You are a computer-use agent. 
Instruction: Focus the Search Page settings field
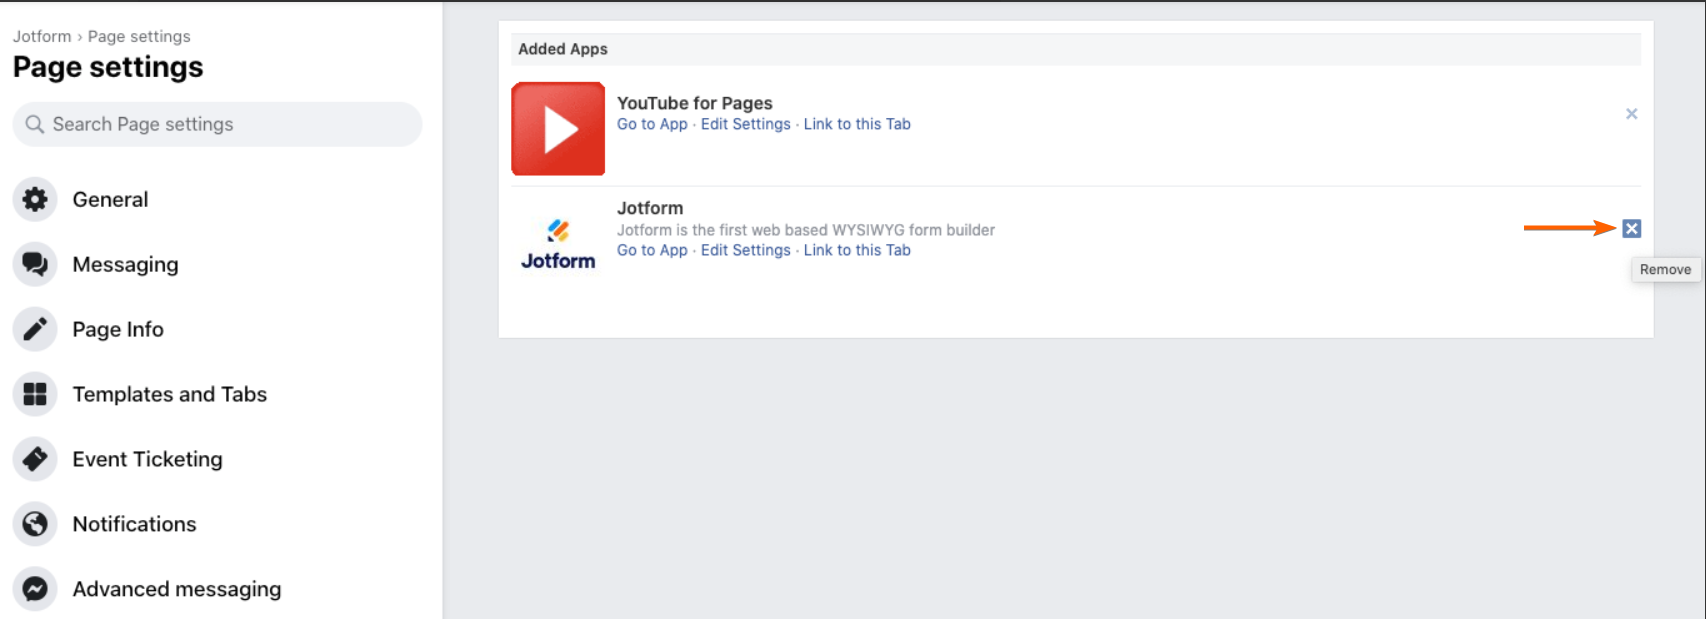[x=217, y=124]
